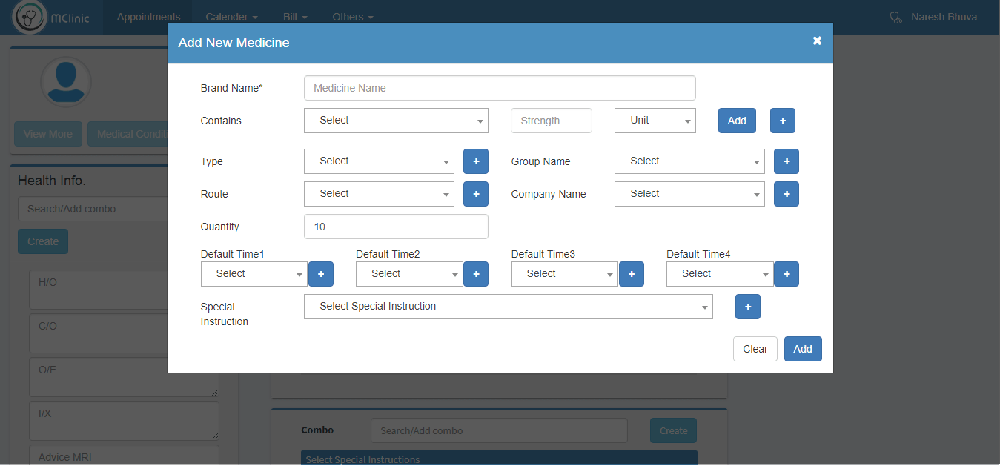
Task: Click the Quantity field showing 10
Action: (396, 226)
